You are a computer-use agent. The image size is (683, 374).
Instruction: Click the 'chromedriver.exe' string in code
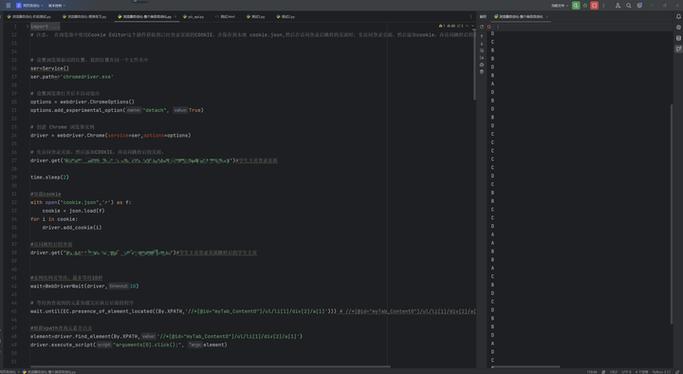88,77
